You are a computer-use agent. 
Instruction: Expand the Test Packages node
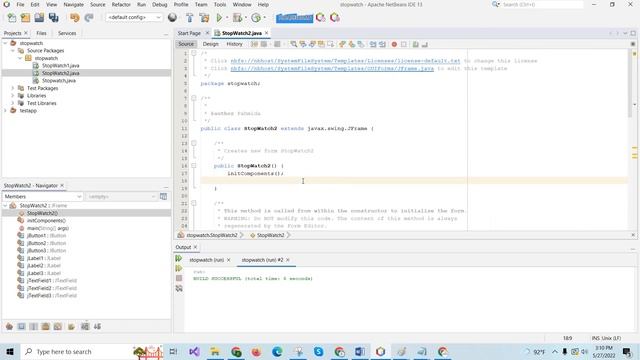pos(13,88)
